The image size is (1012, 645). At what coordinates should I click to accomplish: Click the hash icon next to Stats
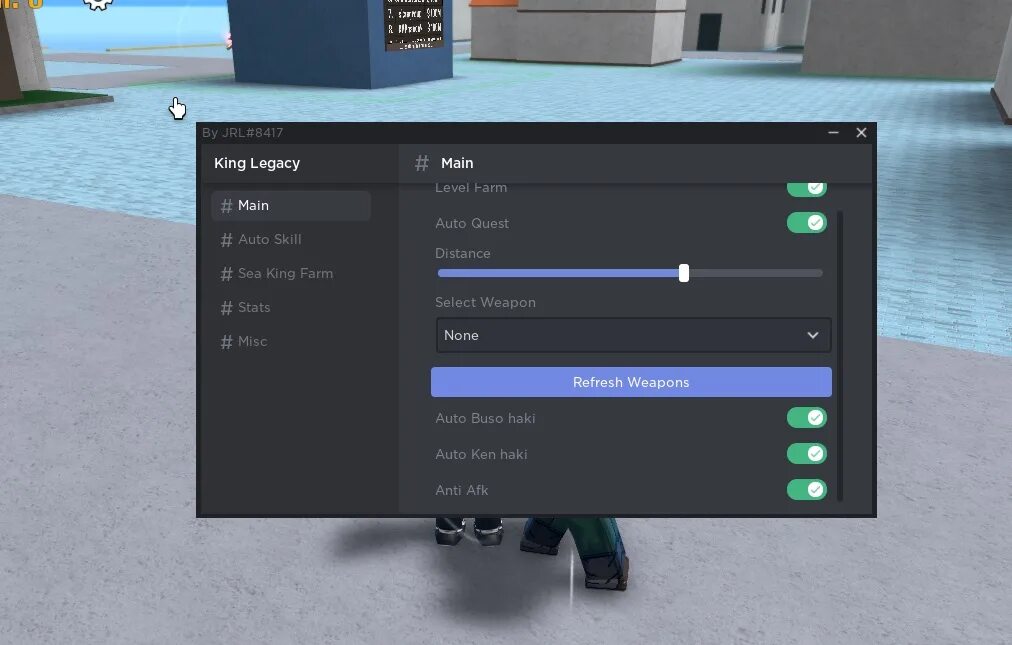pos(226,308)
